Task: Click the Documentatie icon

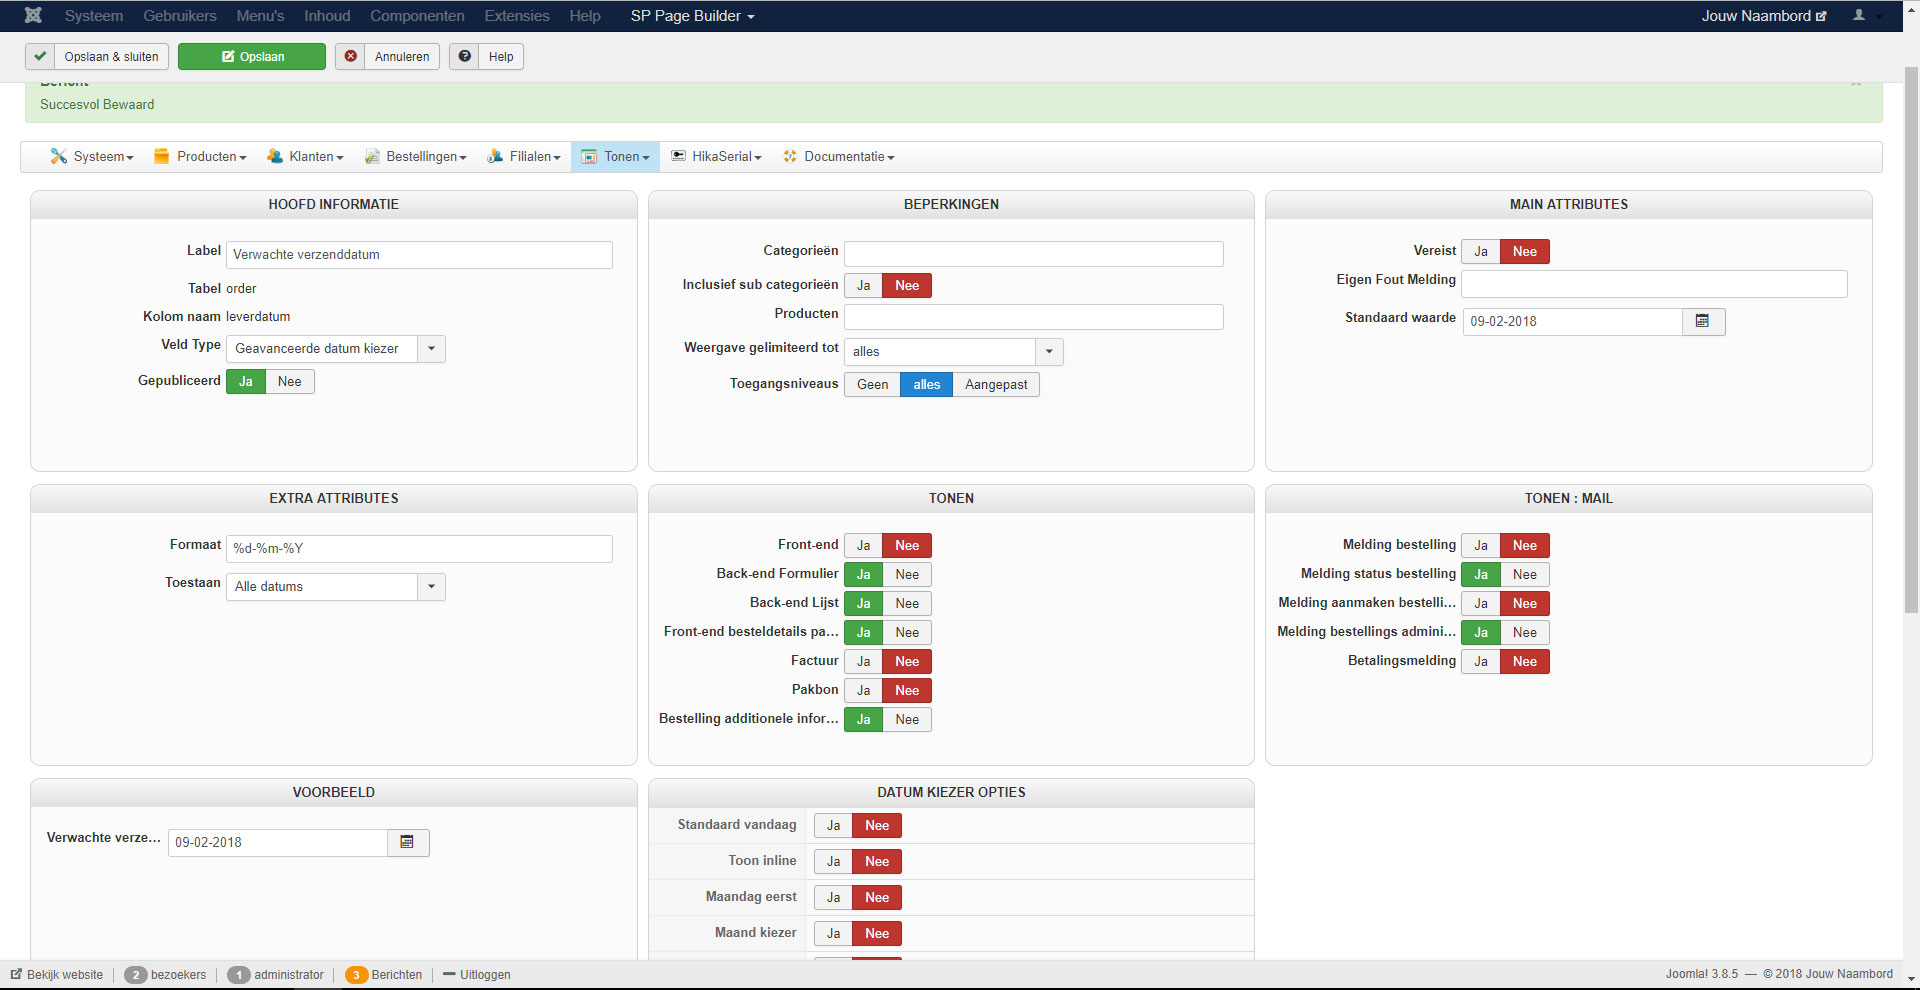Action: pyautogui.click(x=790, y=156)
